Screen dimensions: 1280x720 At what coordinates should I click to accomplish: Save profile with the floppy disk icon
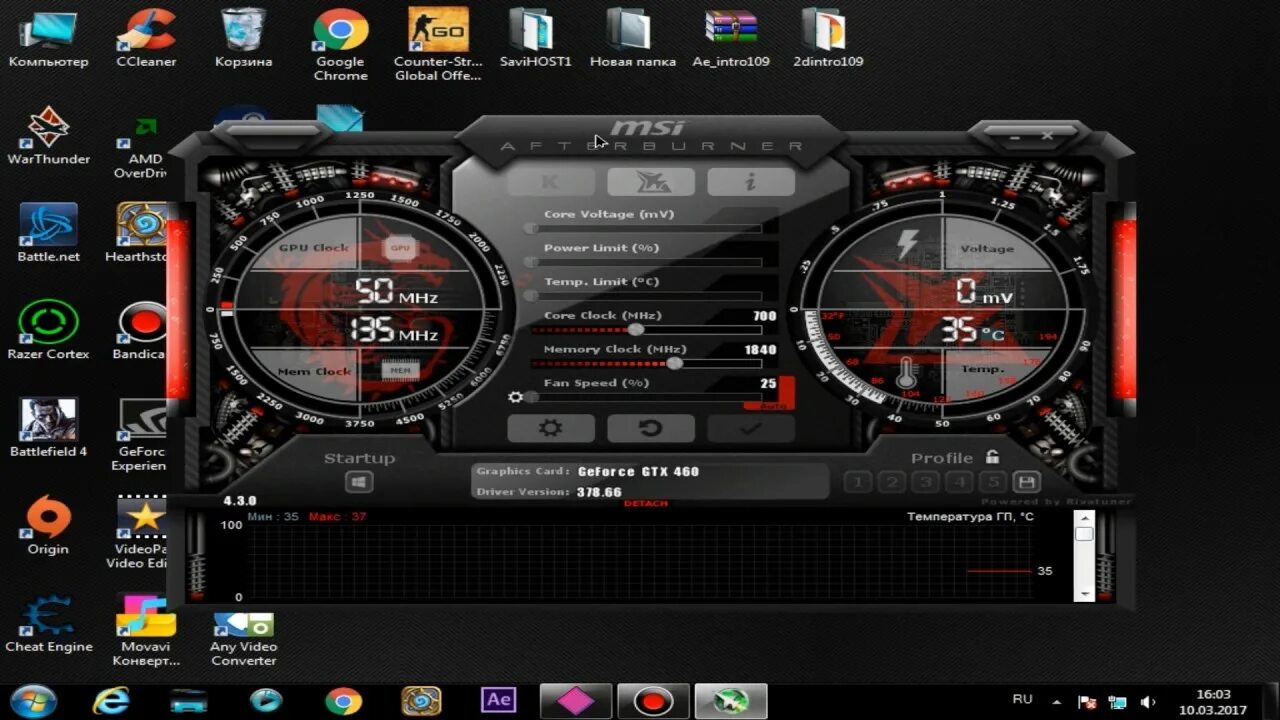[x=1026, y=482]
